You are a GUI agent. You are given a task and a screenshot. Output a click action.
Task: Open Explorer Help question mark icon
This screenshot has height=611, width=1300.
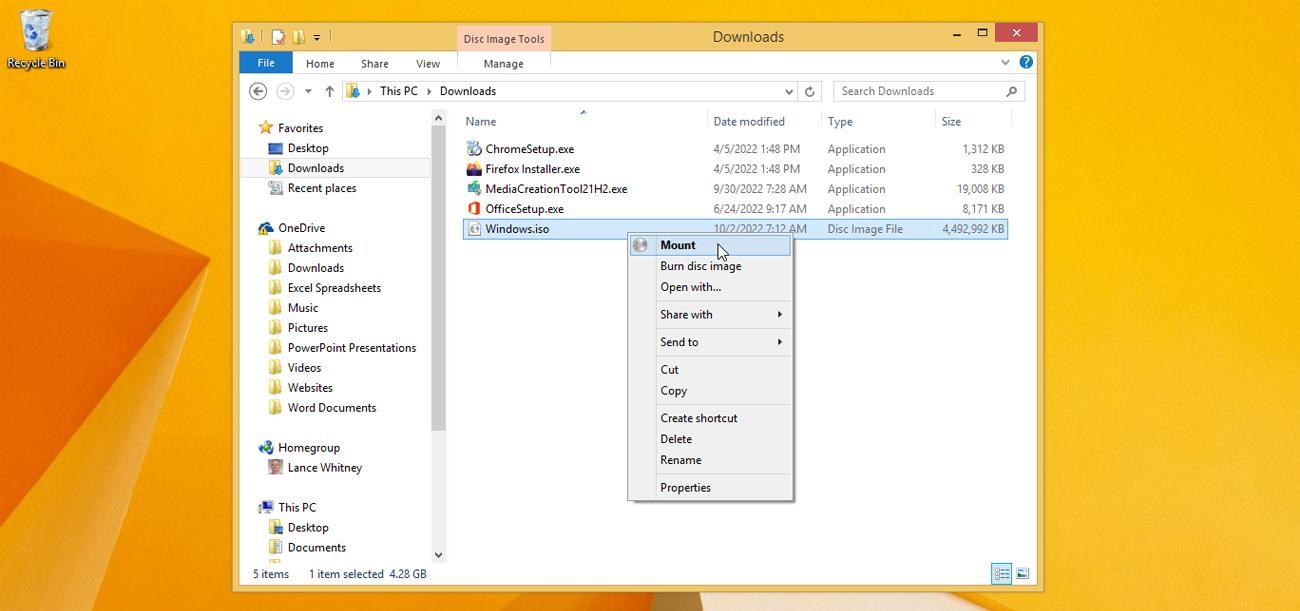click(1026, 62)
